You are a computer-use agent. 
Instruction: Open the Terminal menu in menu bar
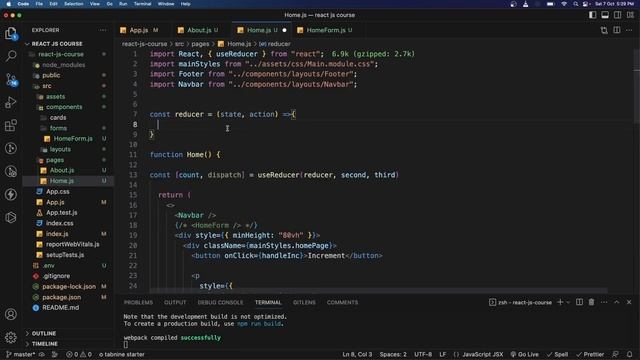142,4
